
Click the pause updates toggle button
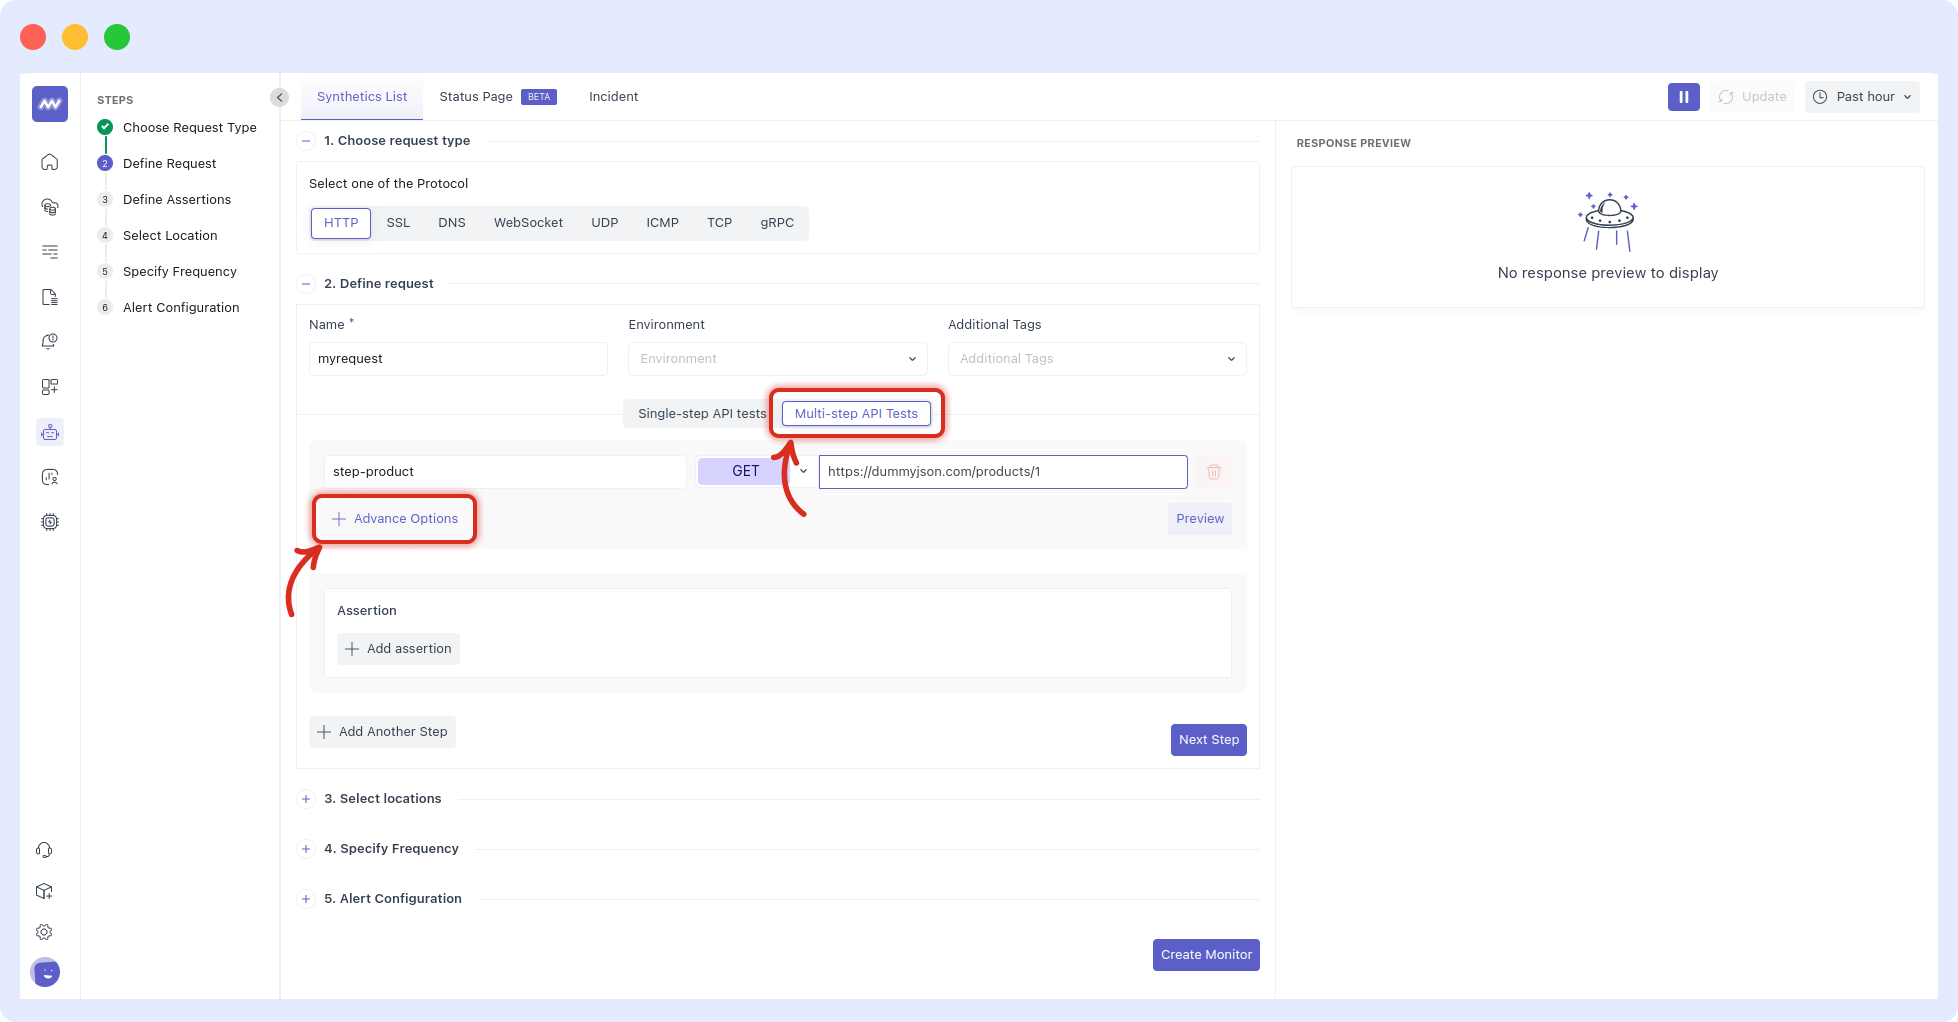[x=1683, y=96]
